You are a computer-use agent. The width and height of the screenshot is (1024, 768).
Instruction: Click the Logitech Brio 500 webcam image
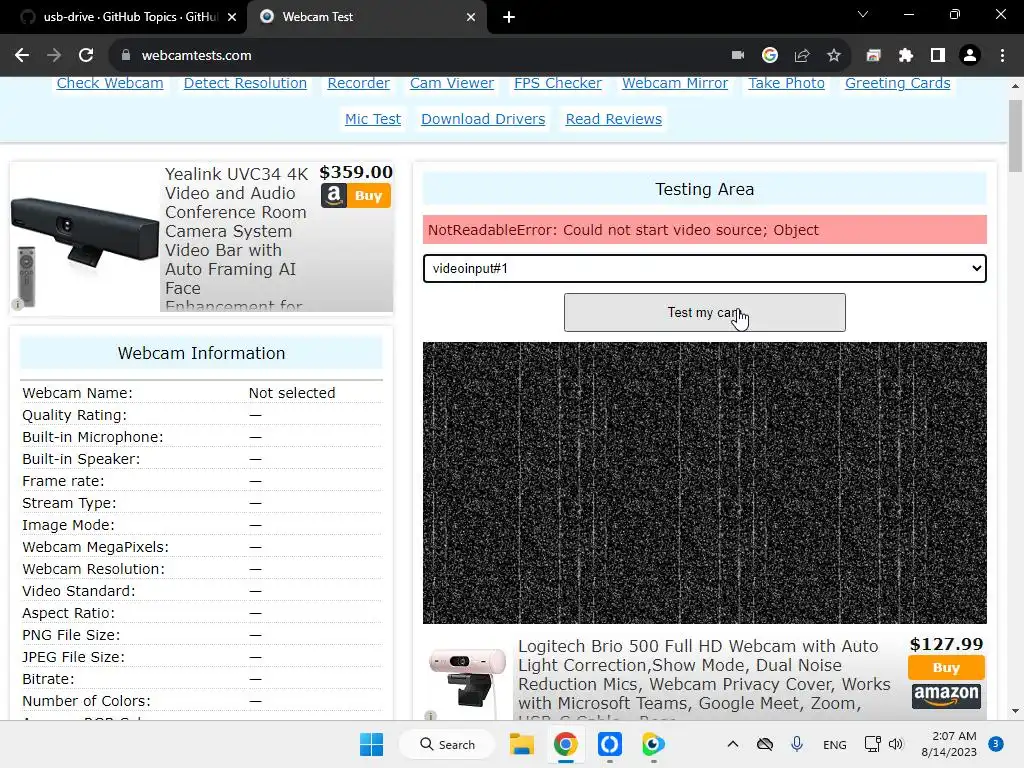(467, 678)
